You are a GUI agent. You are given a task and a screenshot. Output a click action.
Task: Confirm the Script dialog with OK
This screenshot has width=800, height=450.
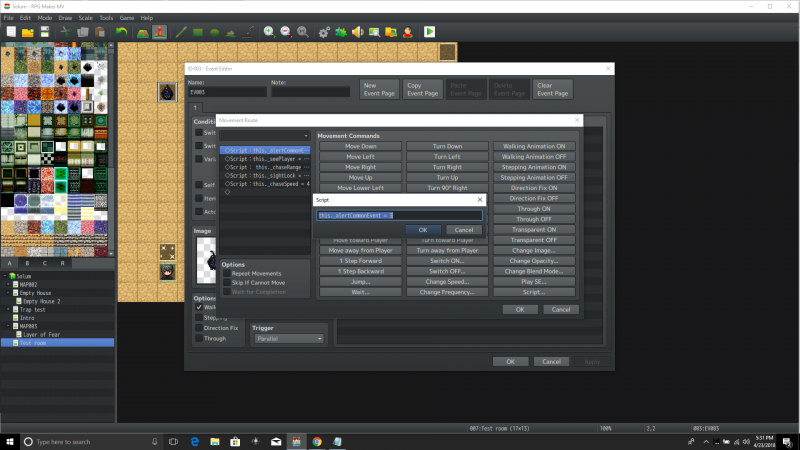(423, 230)
